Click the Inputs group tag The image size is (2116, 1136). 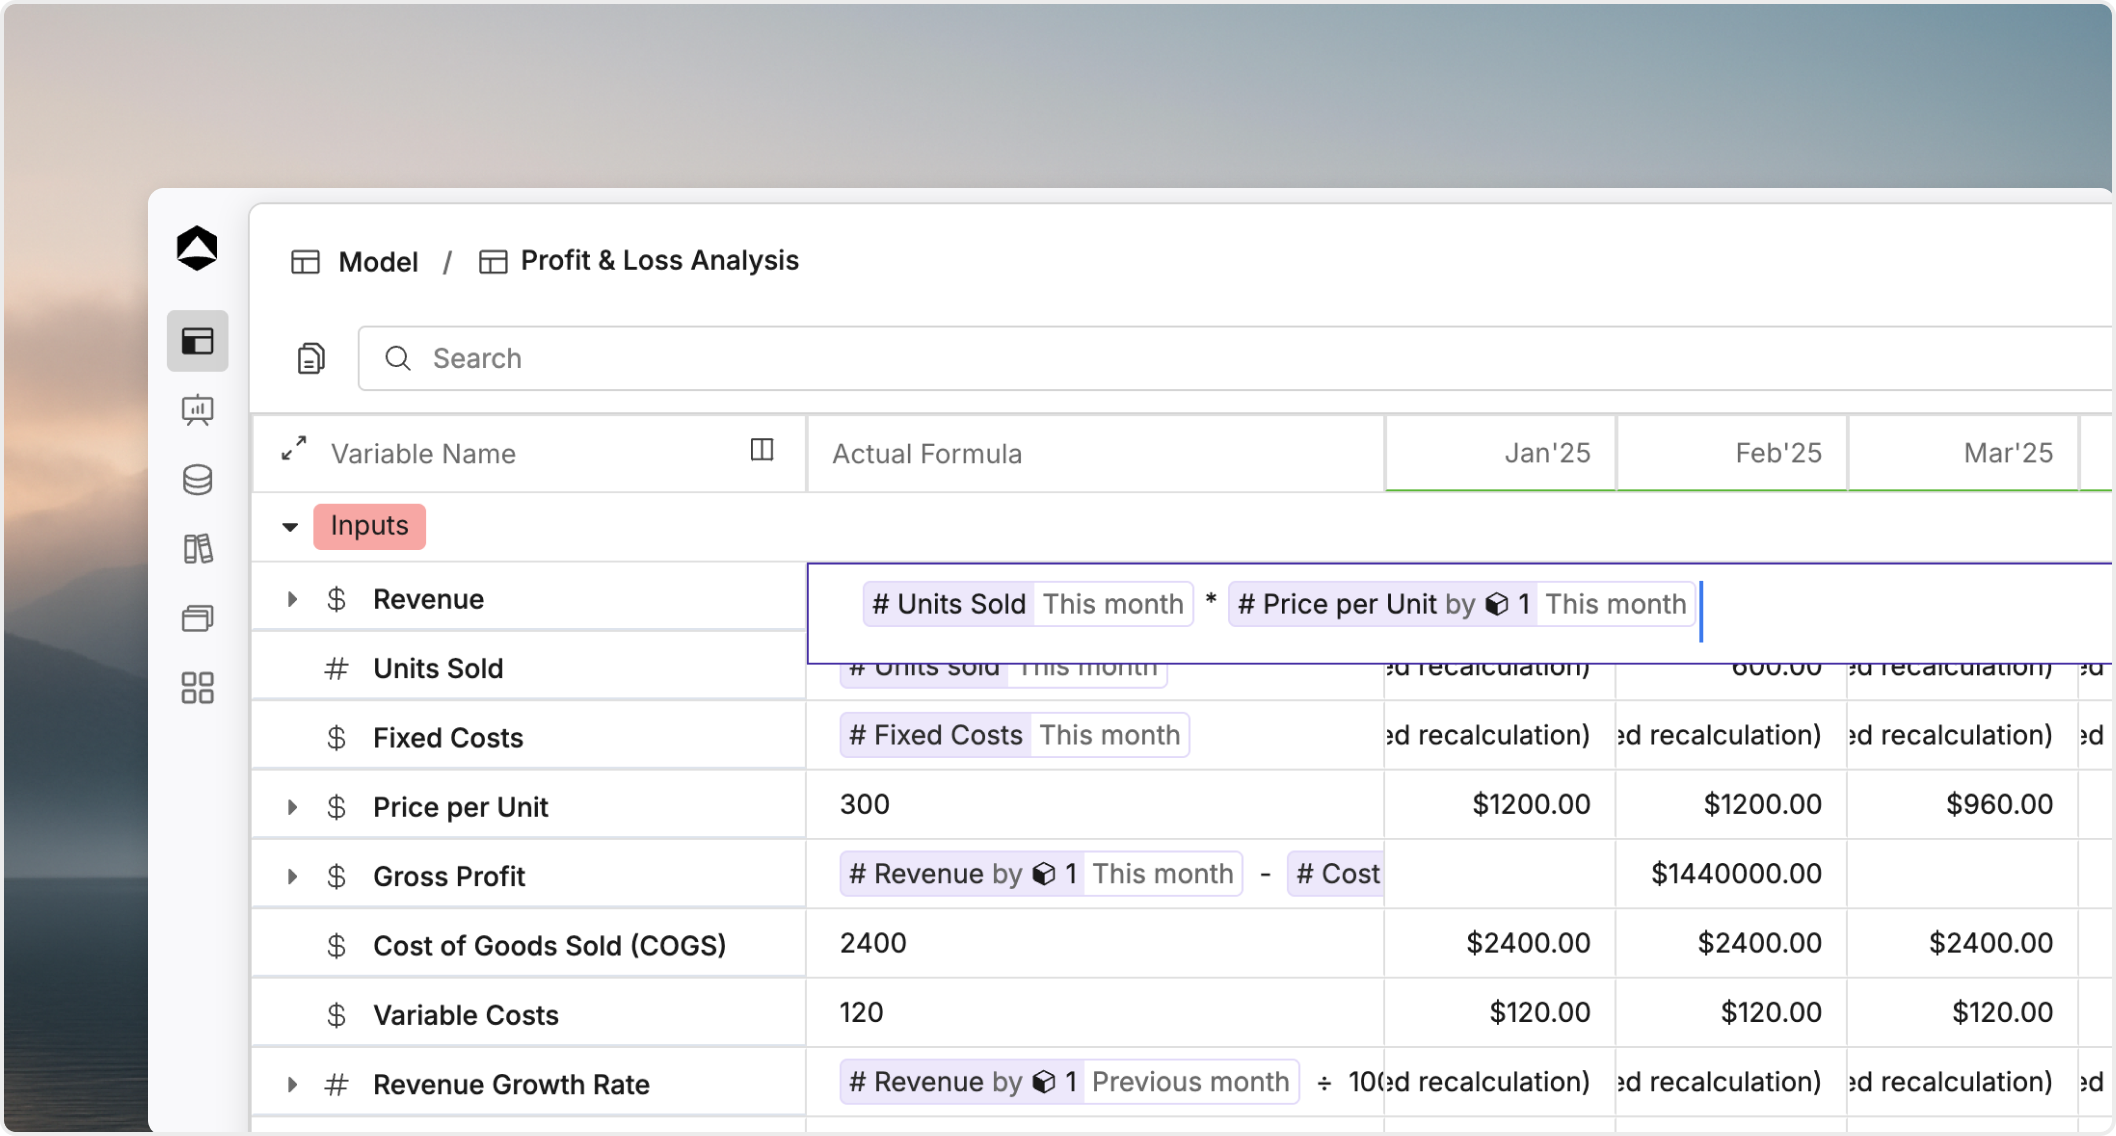coord(369,526)
